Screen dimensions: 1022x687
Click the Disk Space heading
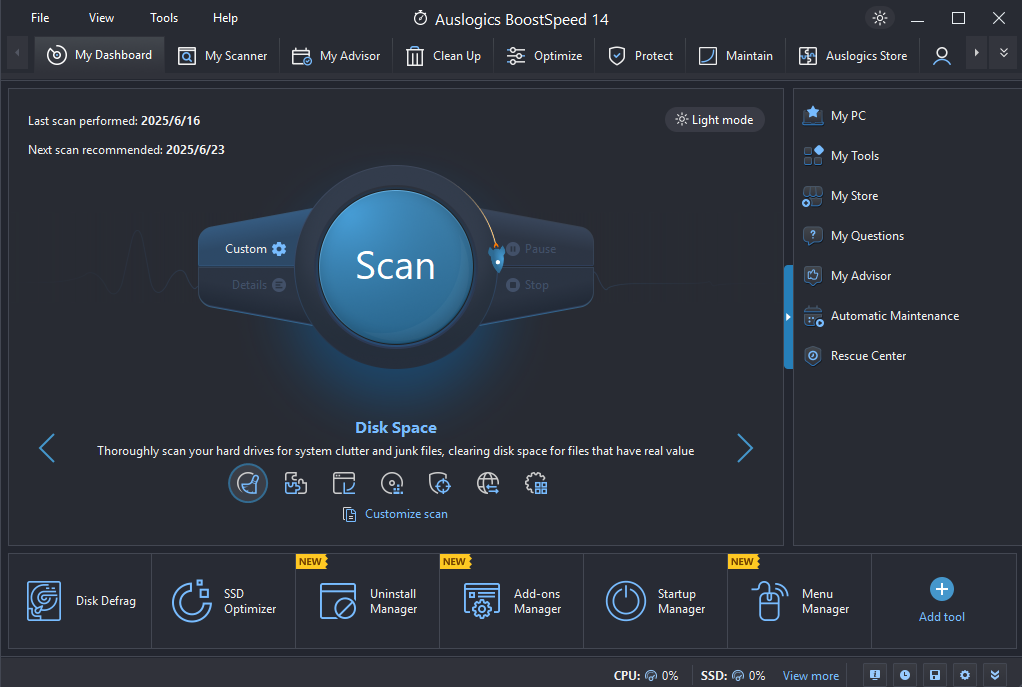[396, 428]
